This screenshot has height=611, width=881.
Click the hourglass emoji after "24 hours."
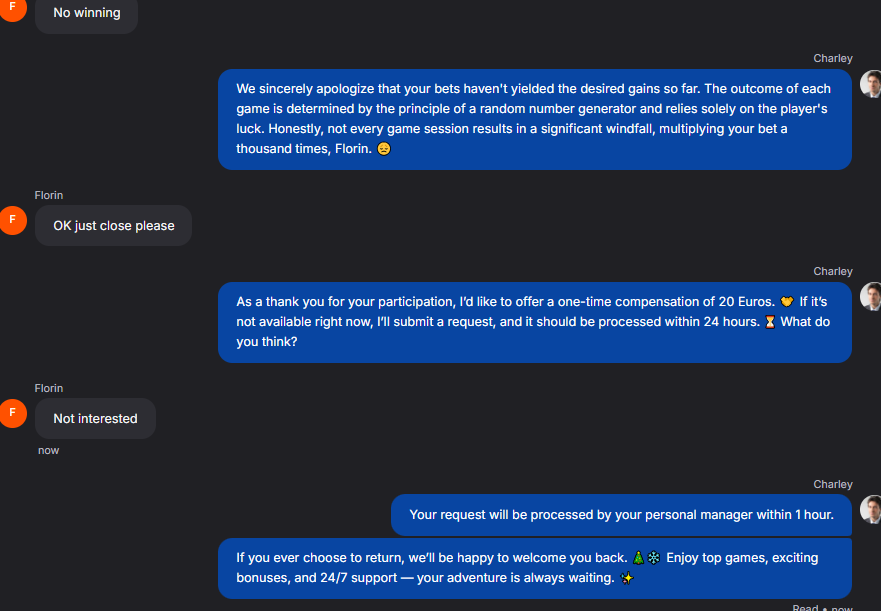(x=769, y=322)
